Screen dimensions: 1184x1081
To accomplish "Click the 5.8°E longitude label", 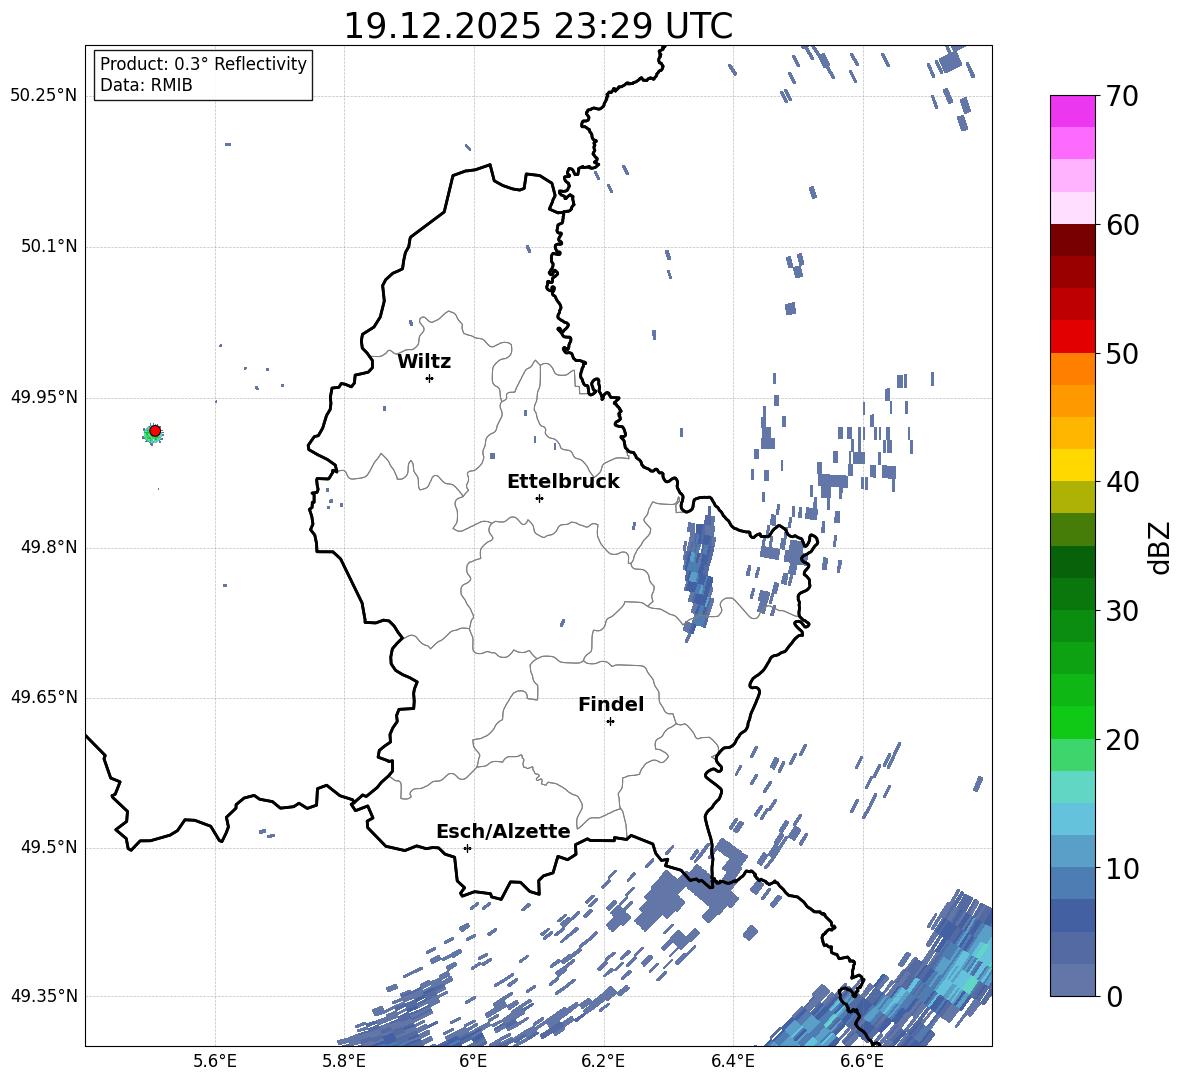I will tap(344, 1062).
